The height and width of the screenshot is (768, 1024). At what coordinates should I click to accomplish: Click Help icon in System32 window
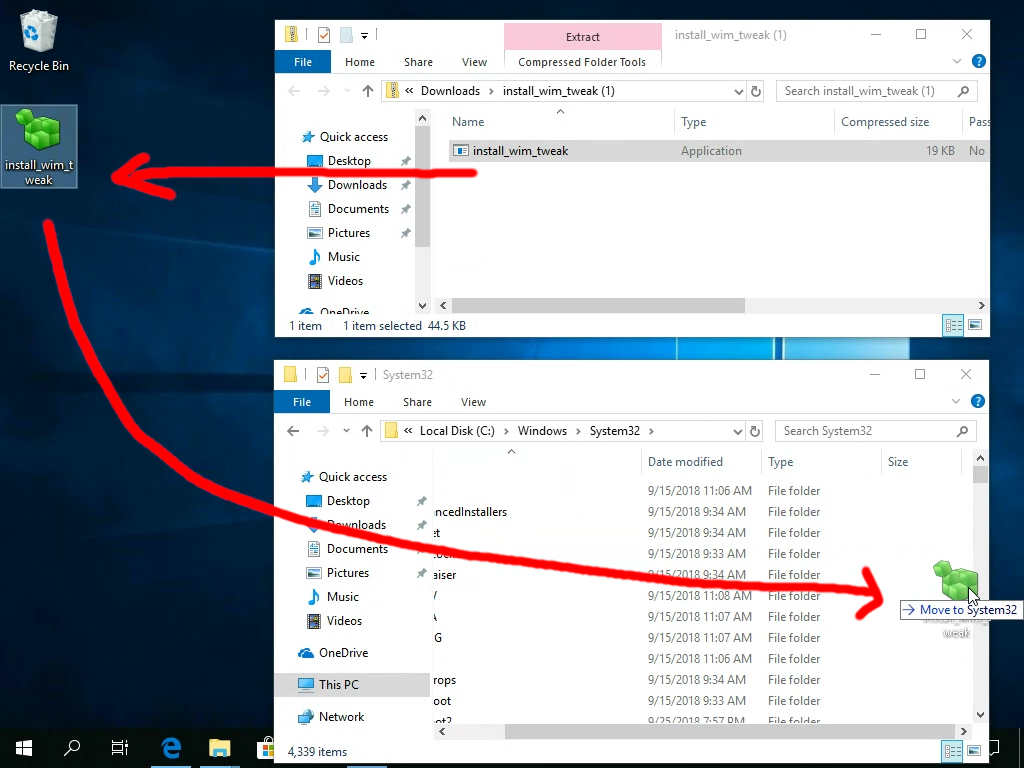(x=978, y=402)
